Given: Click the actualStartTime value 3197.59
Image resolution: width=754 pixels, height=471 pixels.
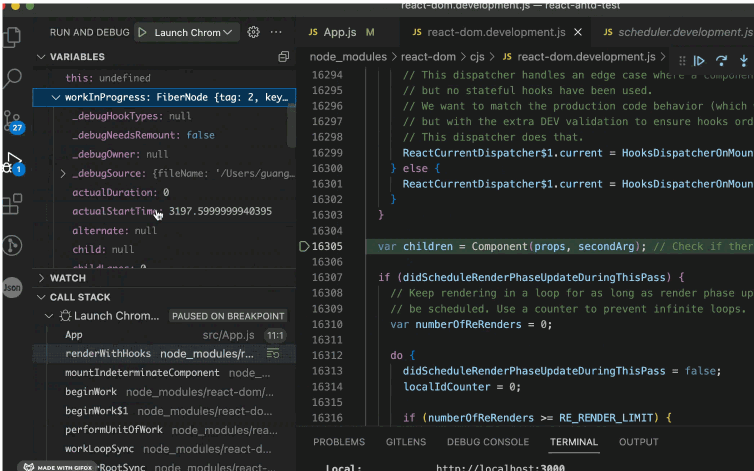Looking at the screenshot, I should [x=220, y=211].
